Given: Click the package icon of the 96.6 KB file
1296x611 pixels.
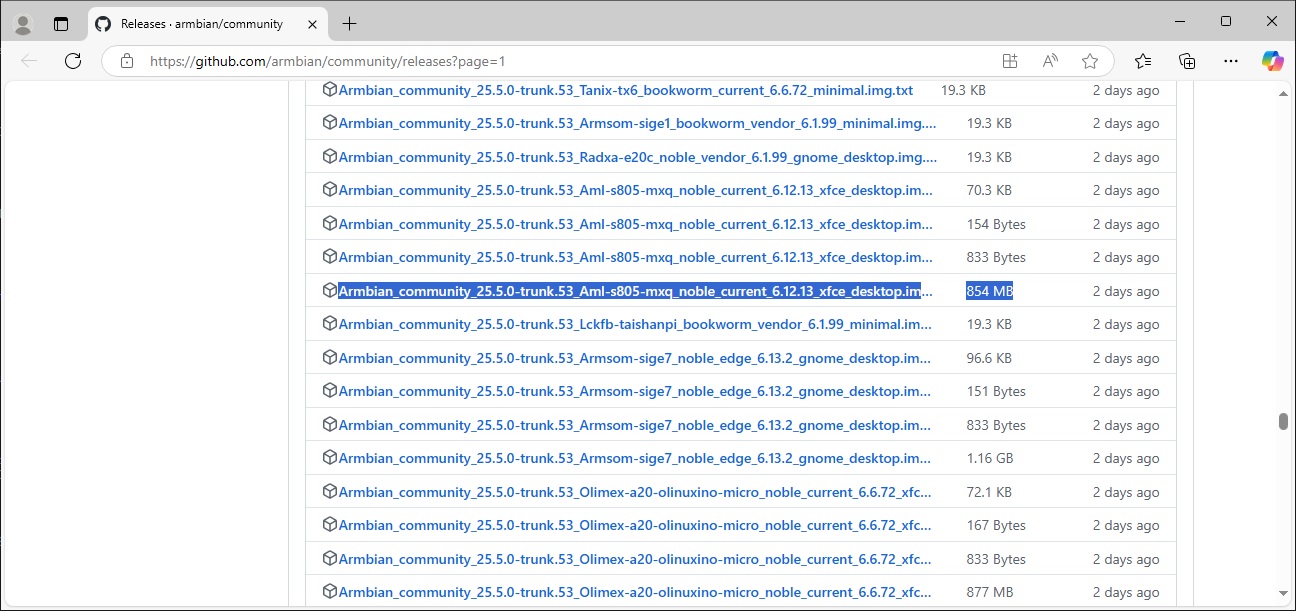Looking at the screenshot, I should point(330,358).
